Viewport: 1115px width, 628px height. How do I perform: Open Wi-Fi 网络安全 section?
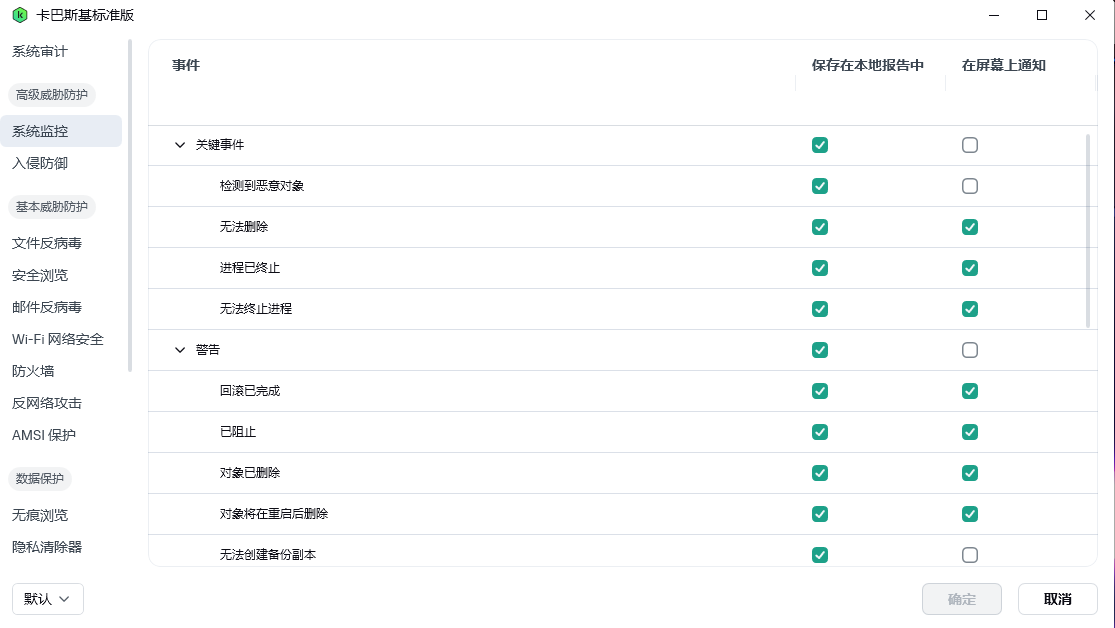(58, 339)
